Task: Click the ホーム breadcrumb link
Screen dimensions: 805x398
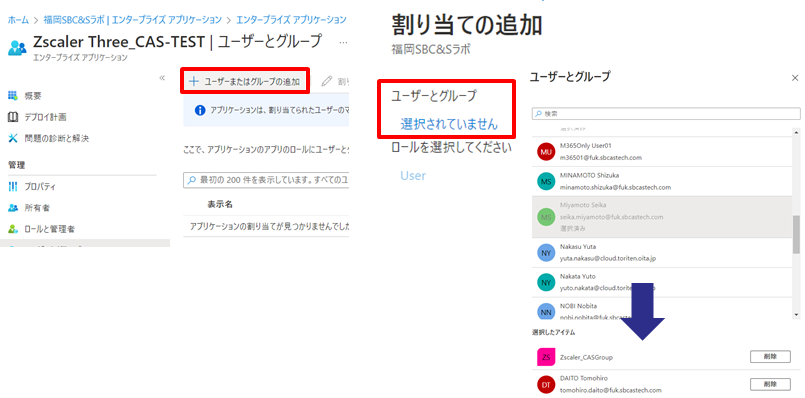Action: [x=18, y=20]
